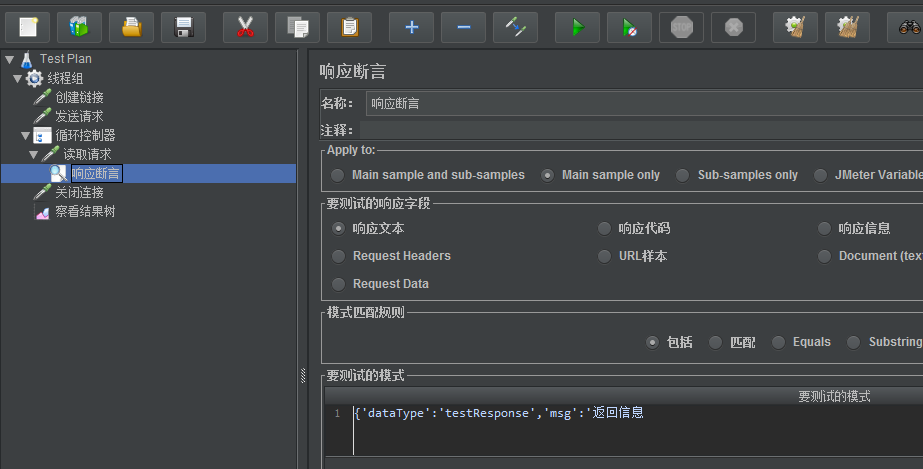Click the Stop test icon
Viewport: 923px width, 469px height.
coord(682,27)
